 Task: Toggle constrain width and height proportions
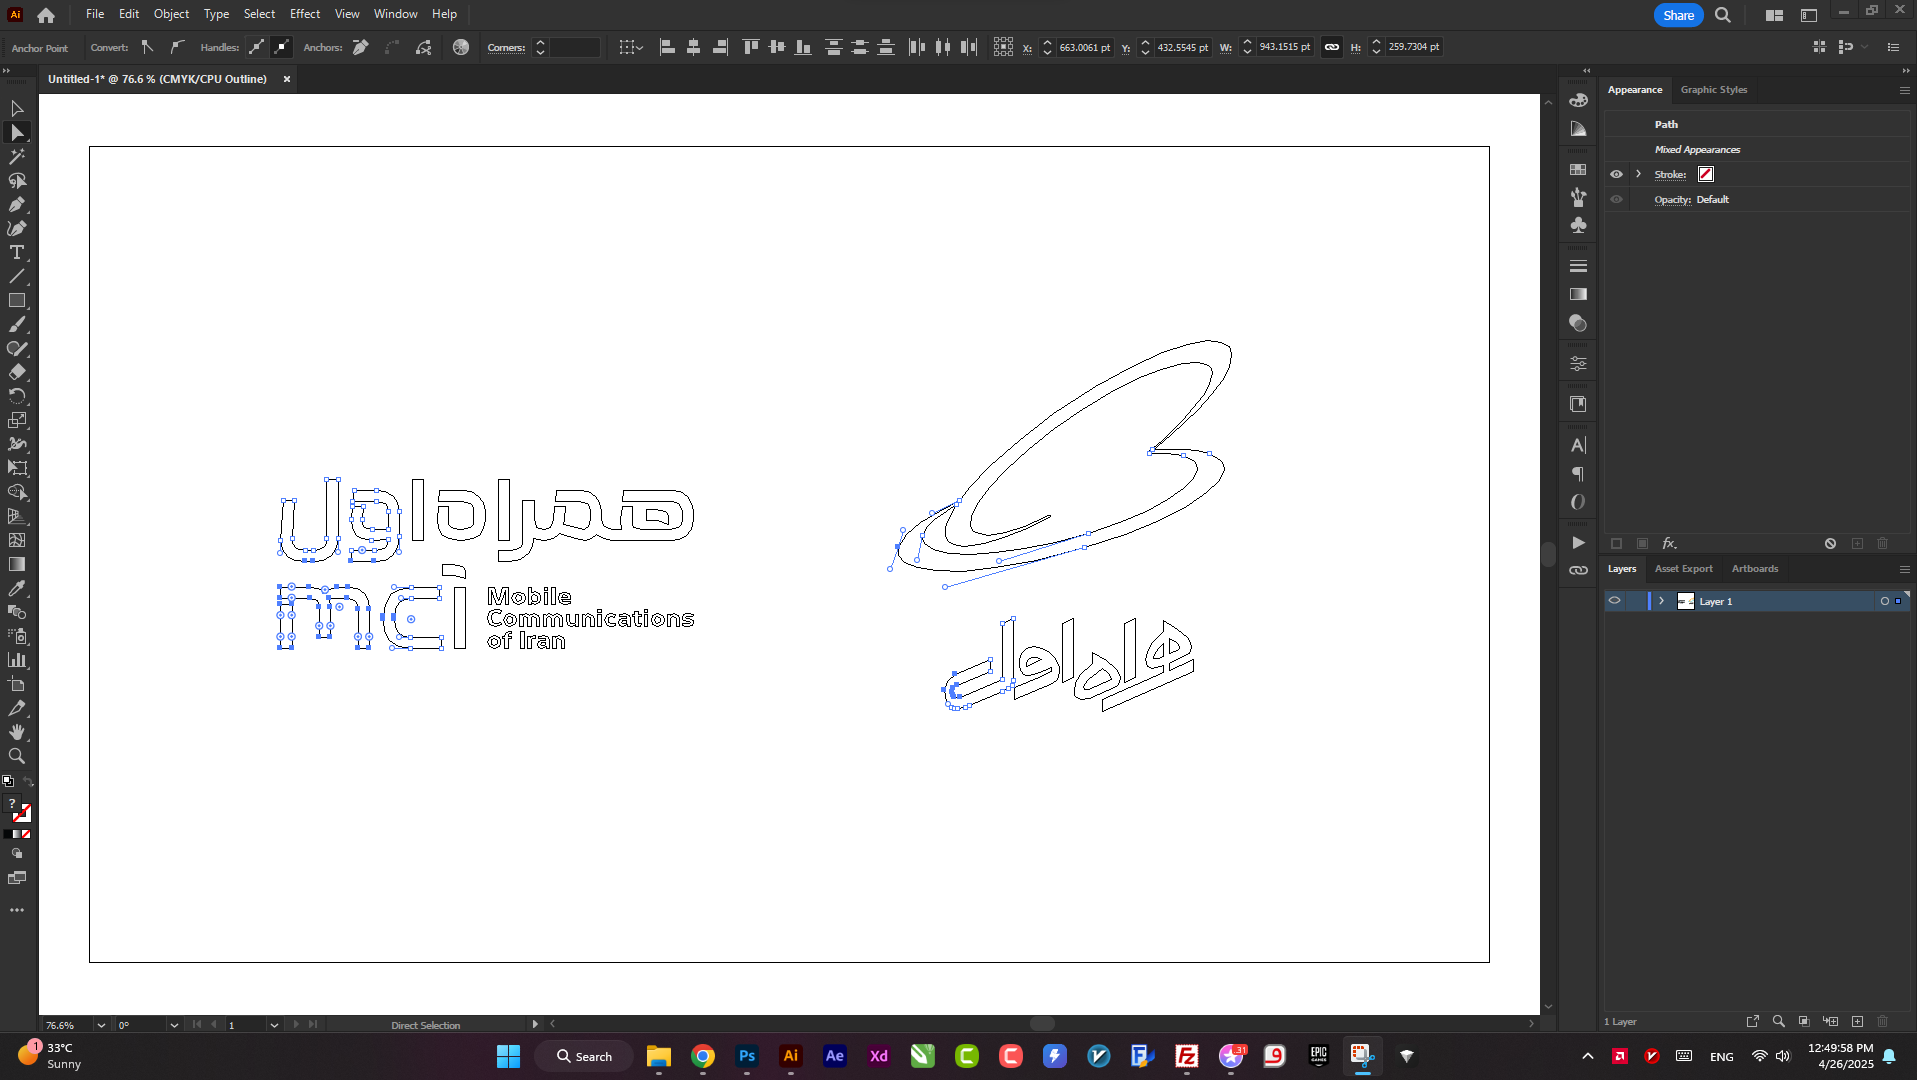pos(1332,47)
